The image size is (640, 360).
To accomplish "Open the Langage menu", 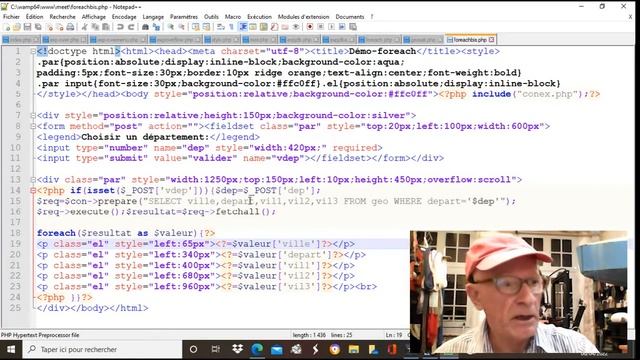I will [x=153, y=17].
